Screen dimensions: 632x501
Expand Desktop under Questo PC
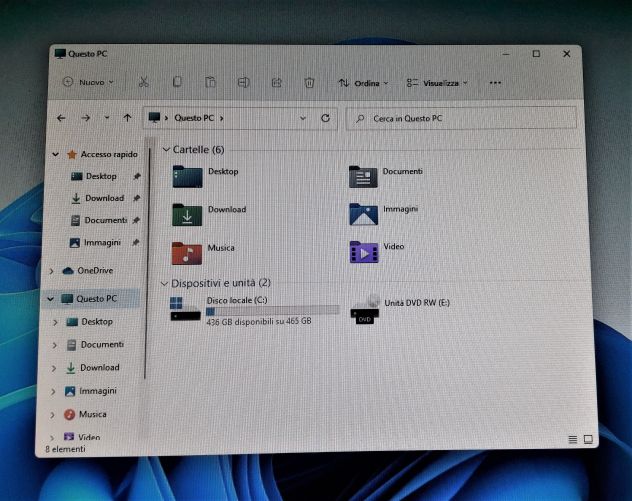tap(55, 322)
